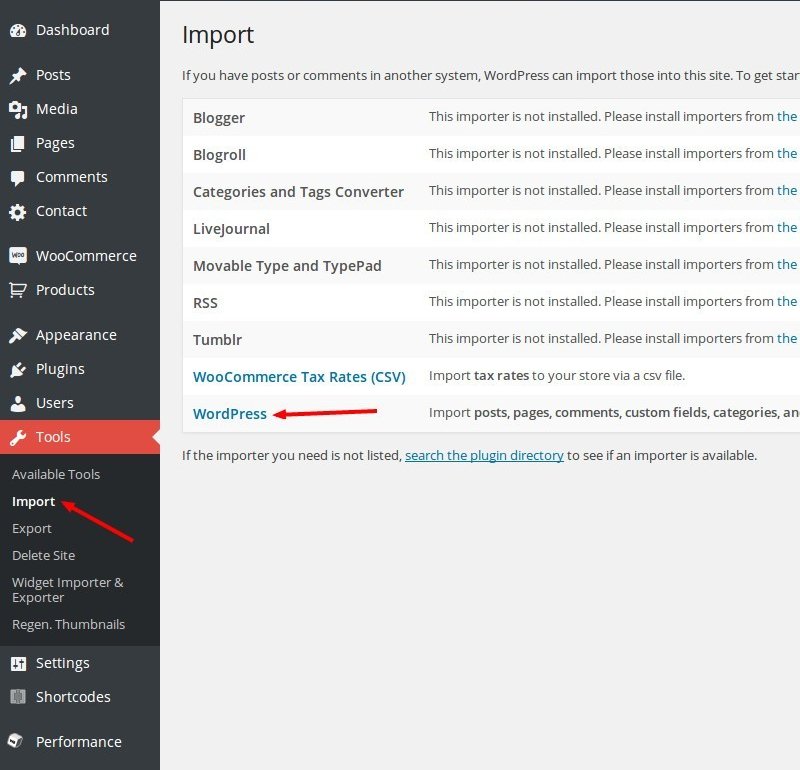Click Movable Type and TypePad title
Image resolution: width=800 pixels, height=770 pixels.
pos(287,266)
